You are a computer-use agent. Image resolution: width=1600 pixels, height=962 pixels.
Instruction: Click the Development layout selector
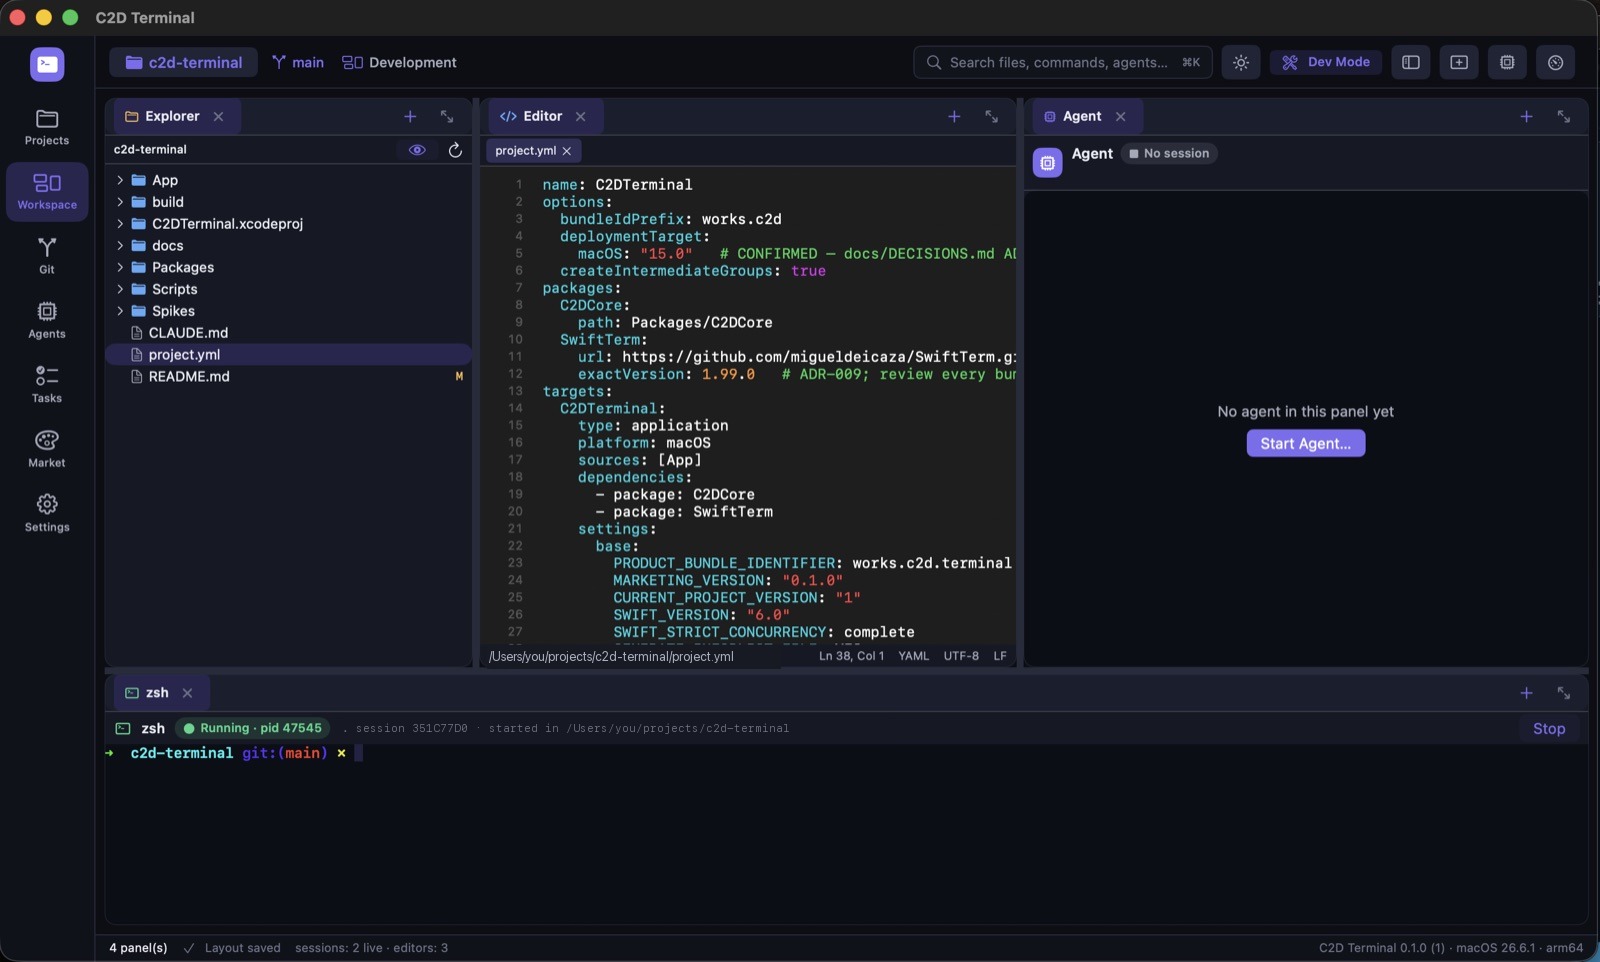[x=399, y=62]
